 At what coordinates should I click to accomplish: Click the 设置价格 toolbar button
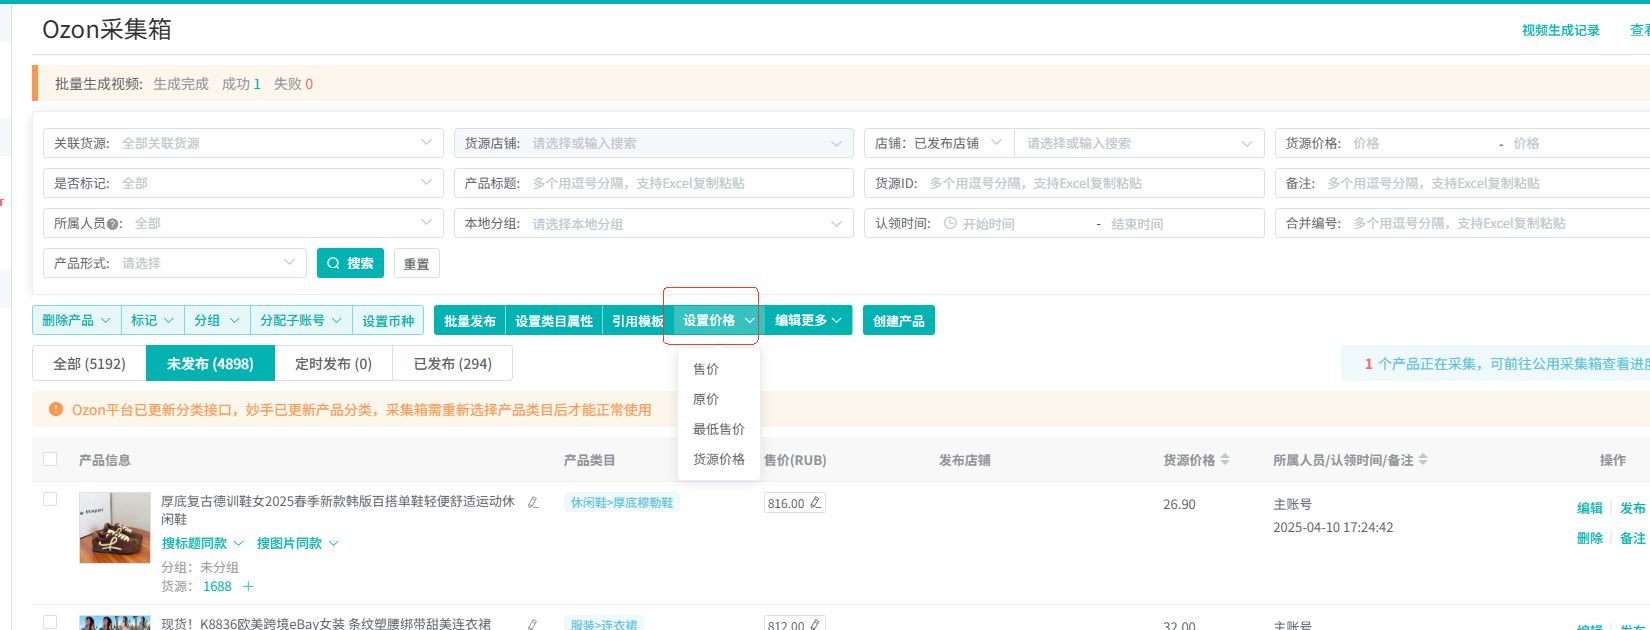point(719,320)
